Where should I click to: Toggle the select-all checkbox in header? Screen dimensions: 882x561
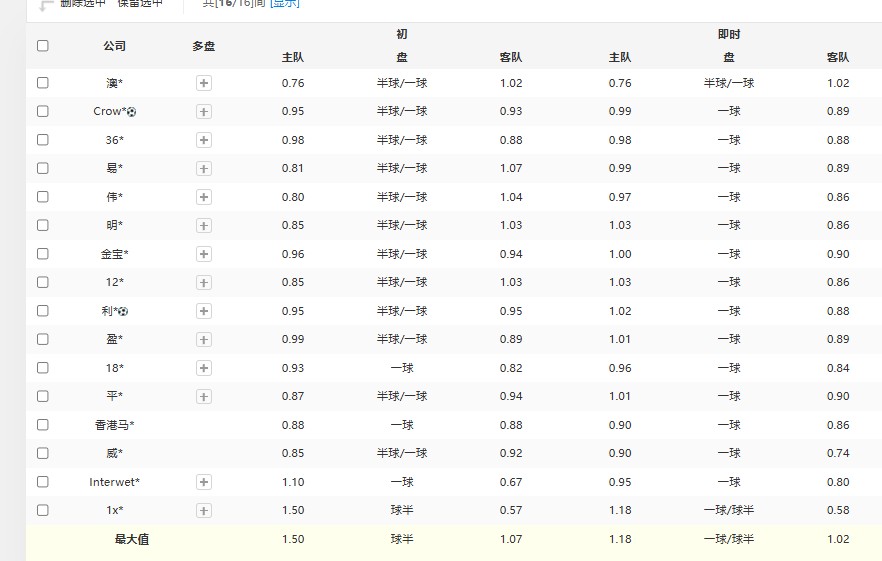[42, 46]
